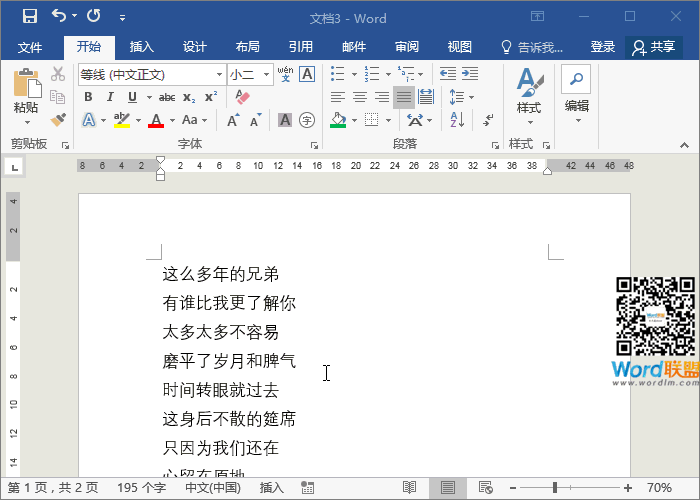Toggle superscript formatting

pos(211,97)
